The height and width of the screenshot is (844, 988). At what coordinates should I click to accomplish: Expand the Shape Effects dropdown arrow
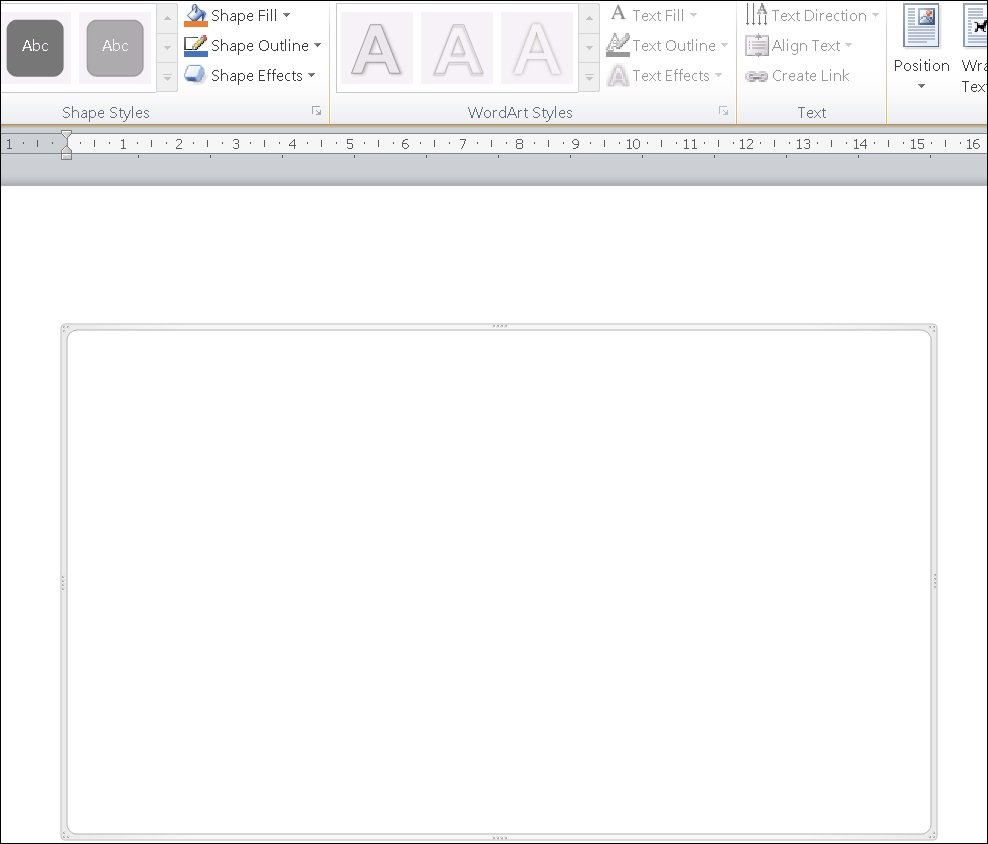coord(311,76)
